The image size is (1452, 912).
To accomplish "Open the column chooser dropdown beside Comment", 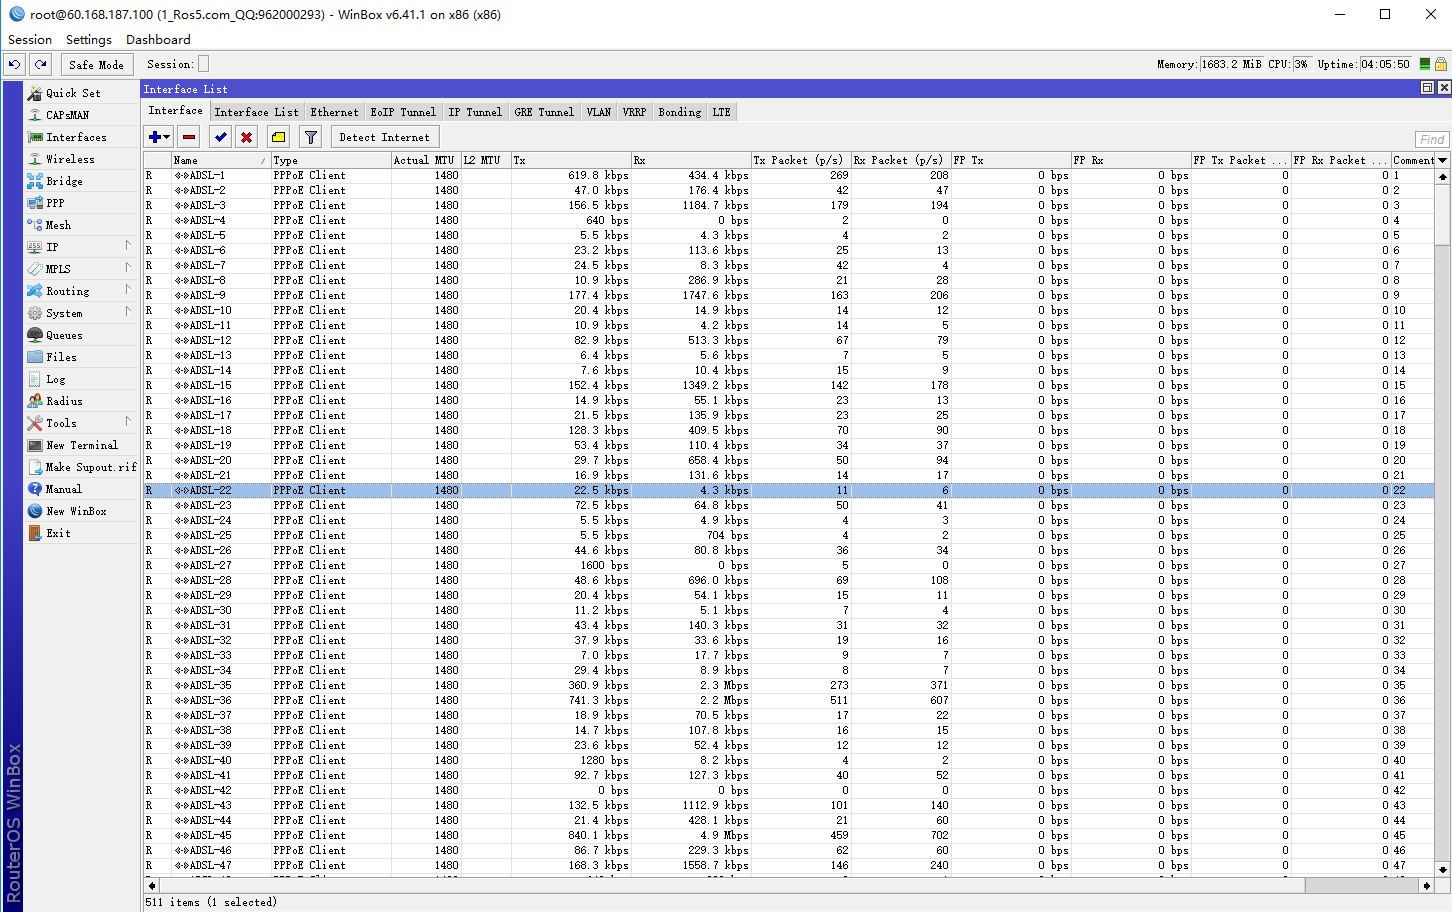I will [x=1442, y=160].
